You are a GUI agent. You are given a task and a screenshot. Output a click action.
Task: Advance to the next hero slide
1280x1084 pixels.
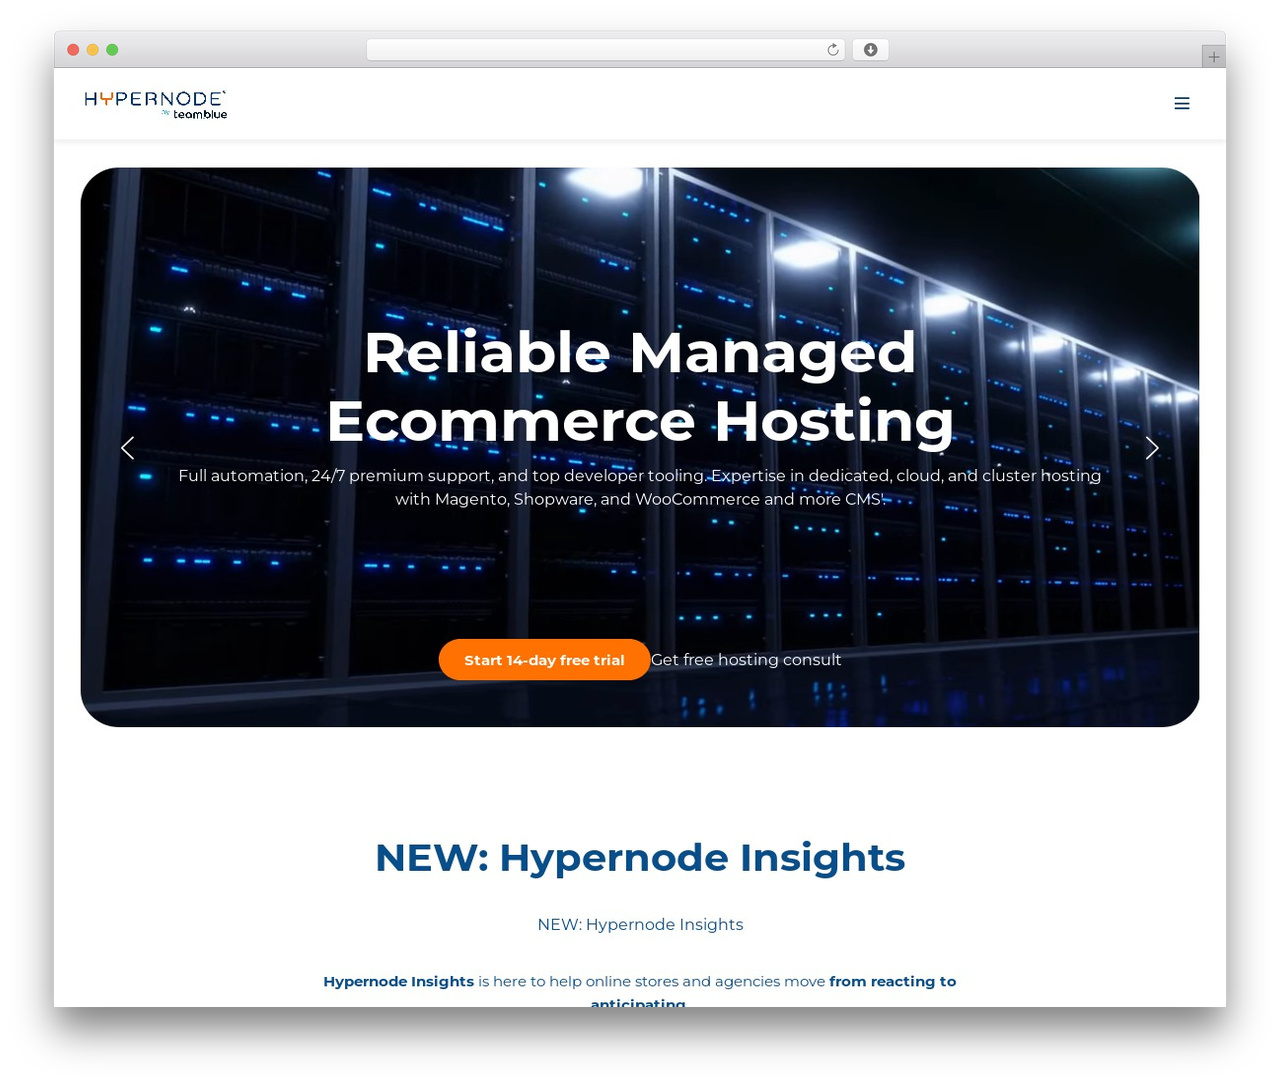click(1152, 448)
